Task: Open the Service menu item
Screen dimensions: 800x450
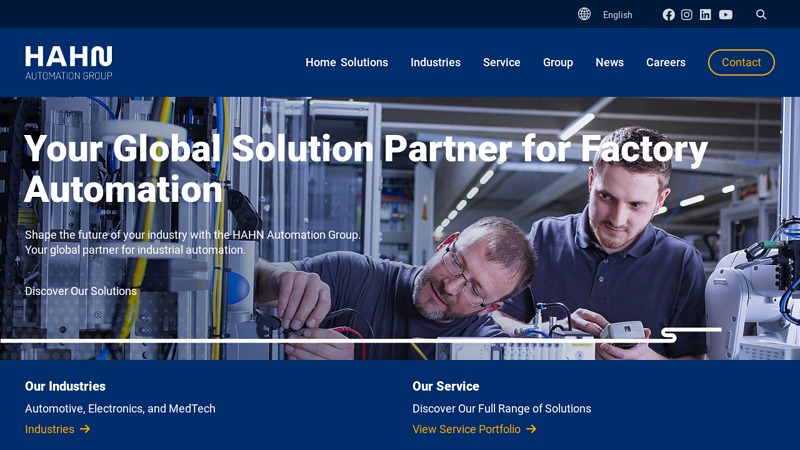Action: pyautogui.click(x=502, y=62)
